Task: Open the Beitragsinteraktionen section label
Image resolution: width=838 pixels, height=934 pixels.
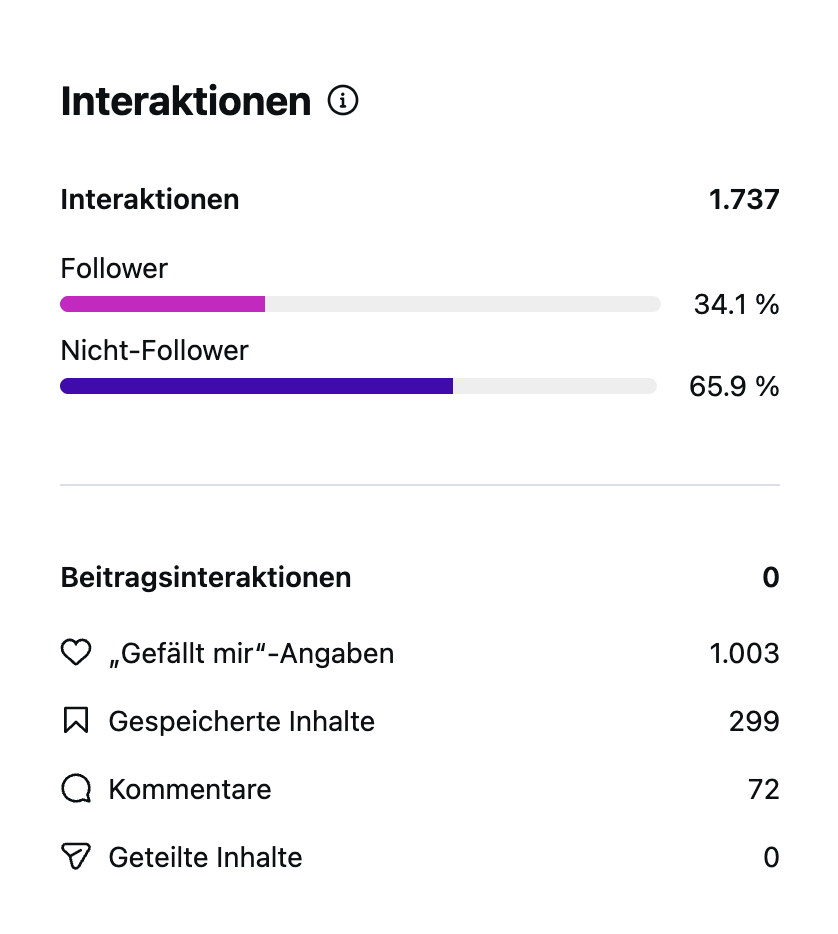Action: (x=206, y=577)
